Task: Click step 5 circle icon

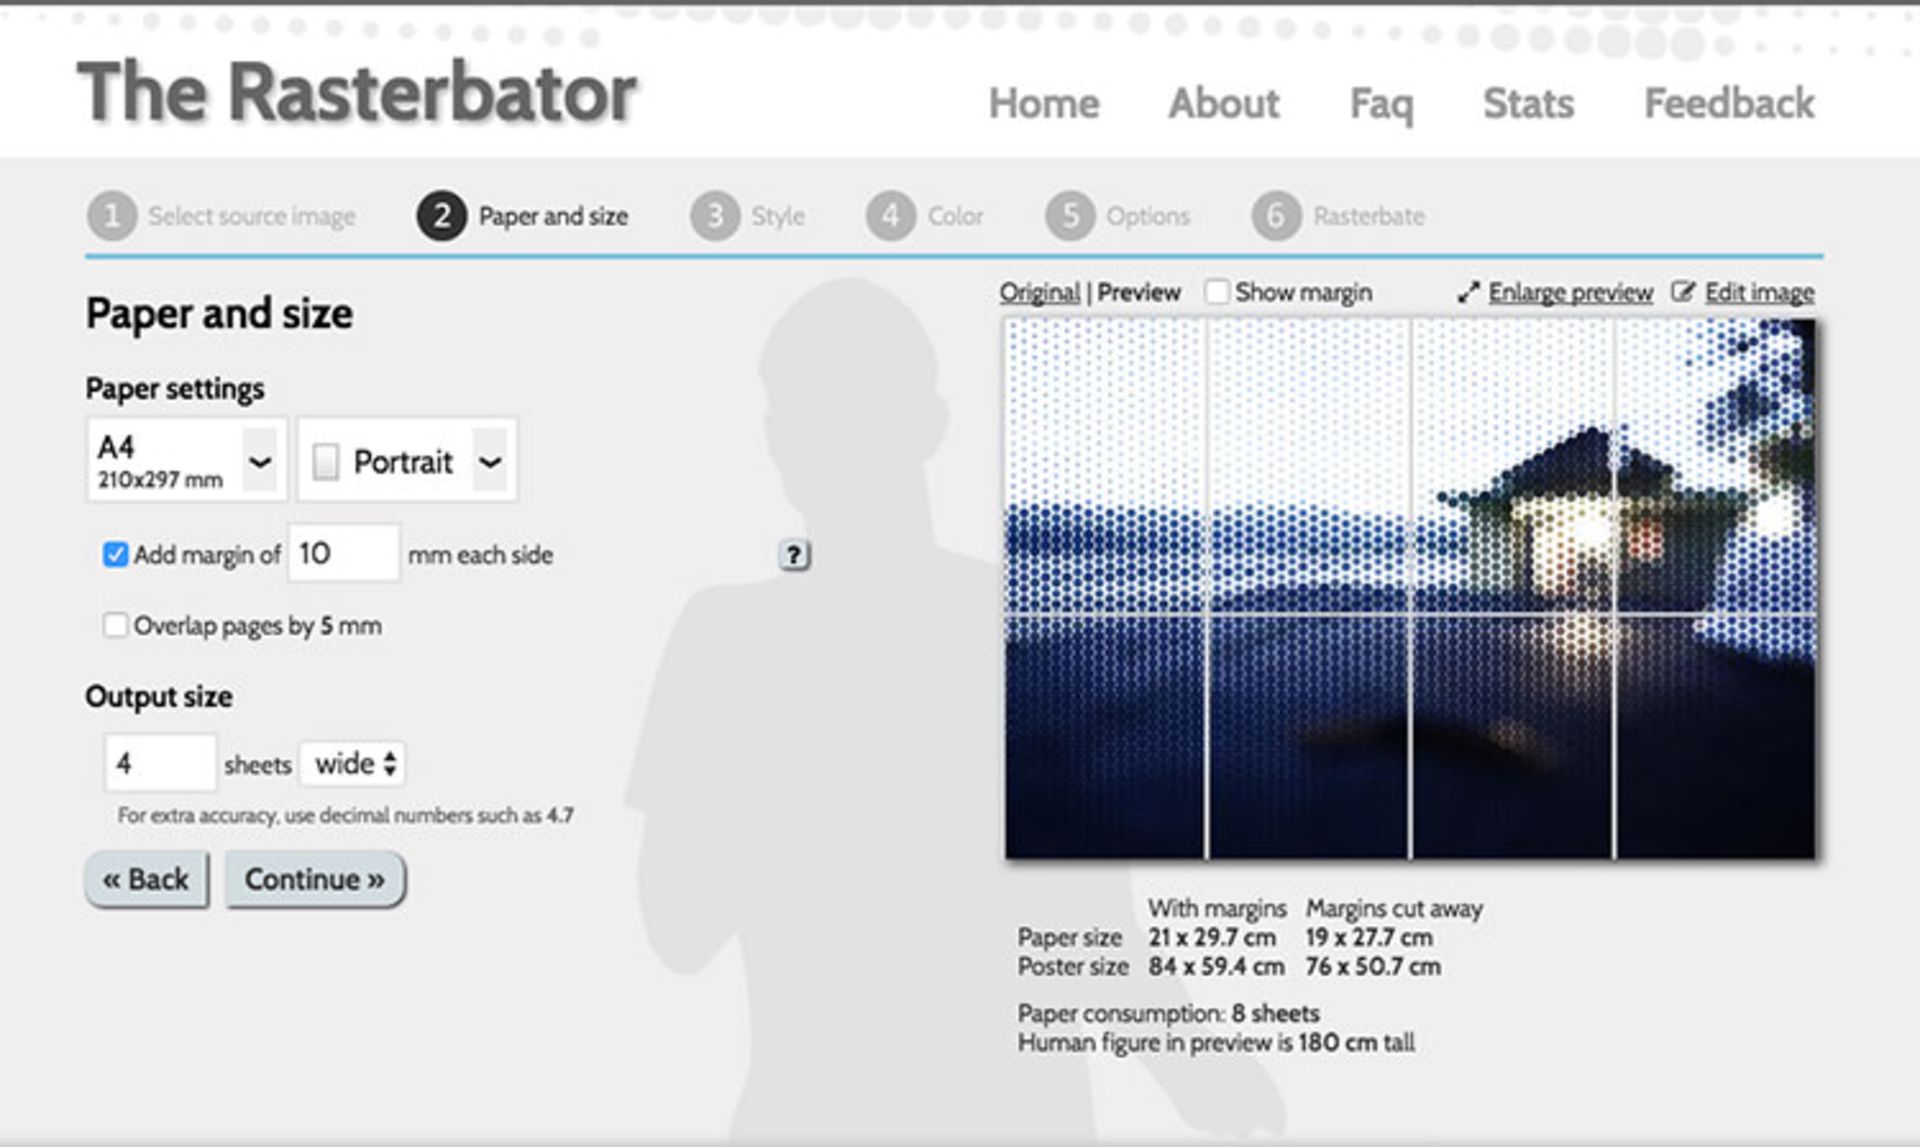Action: [x=1070, y=216]
